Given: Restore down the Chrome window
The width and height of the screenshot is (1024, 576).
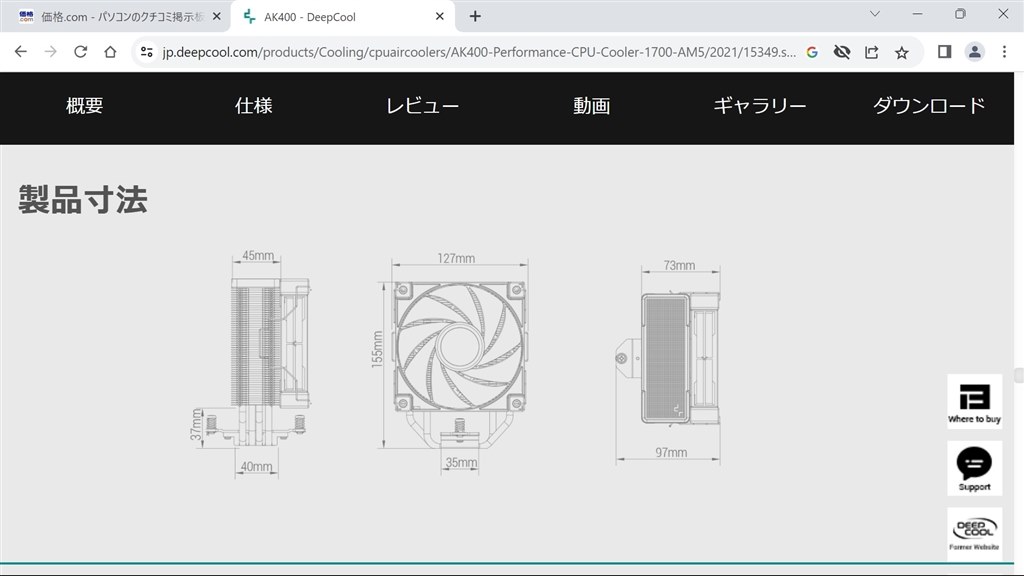Looking at the screenshot, I should tap(960, 14).
